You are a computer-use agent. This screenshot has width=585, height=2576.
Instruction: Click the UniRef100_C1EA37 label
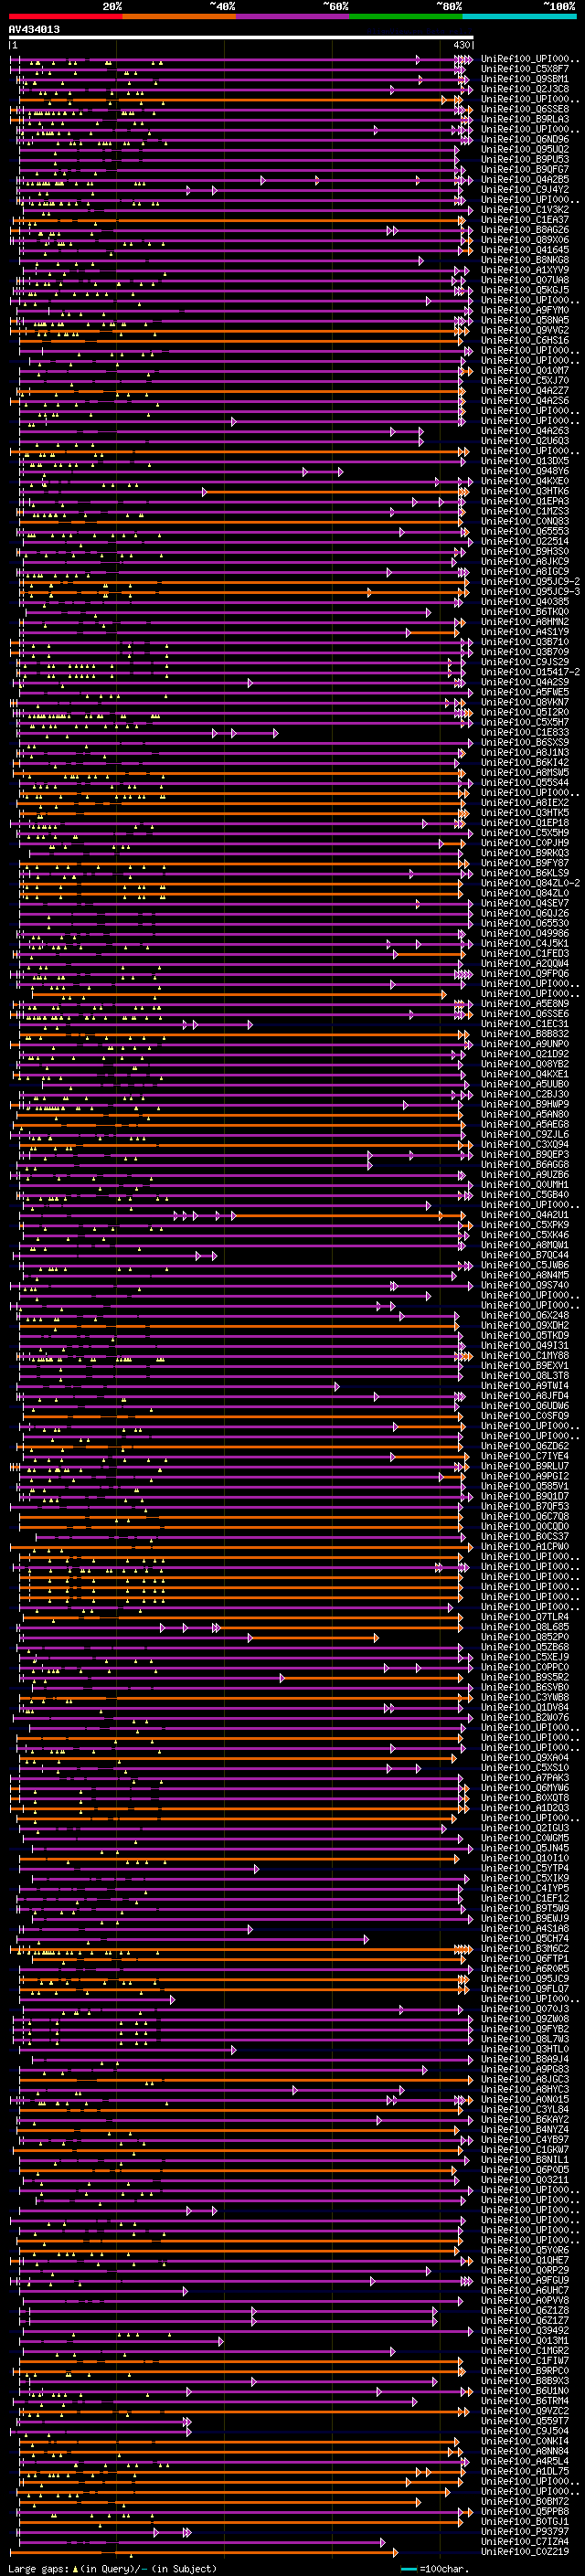(525, 220)
